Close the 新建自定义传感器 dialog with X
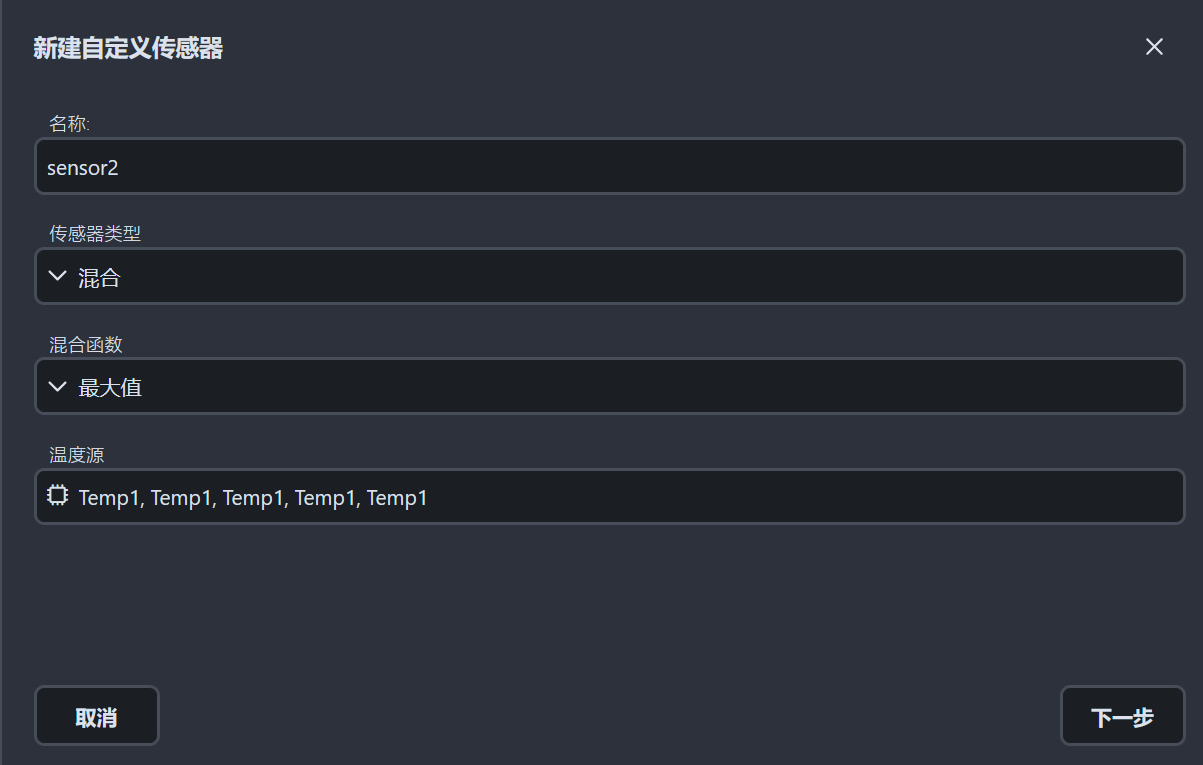 pyautogui.click(x=1154, y=47)
